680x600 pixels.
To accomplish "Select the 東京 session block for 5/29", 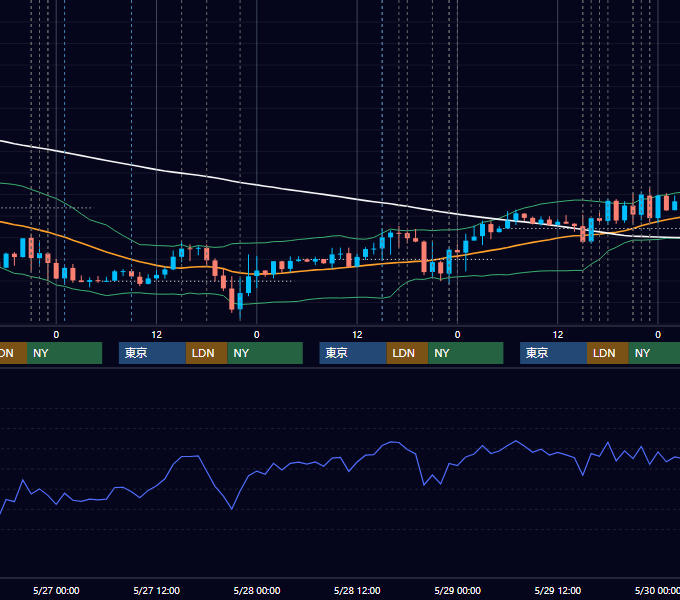I will [554, 353].
